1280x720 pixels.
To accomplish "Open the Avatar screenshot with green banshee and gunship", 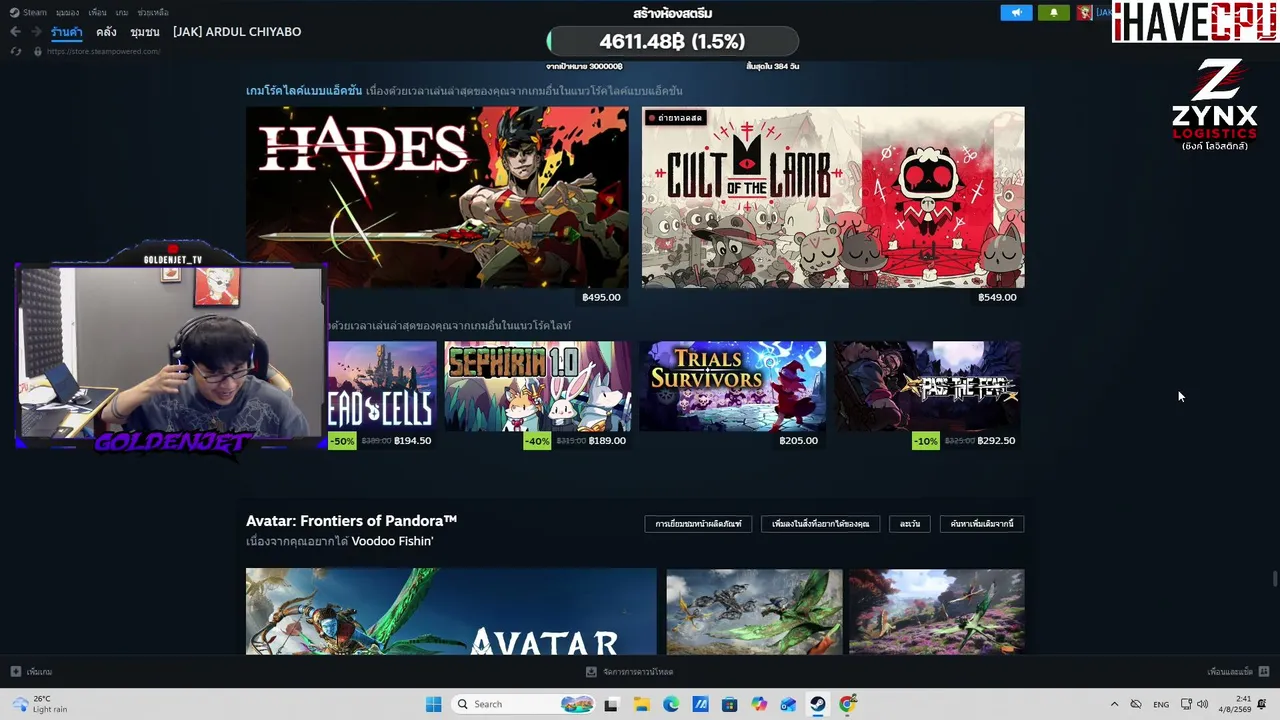I will tap(754, 611).
